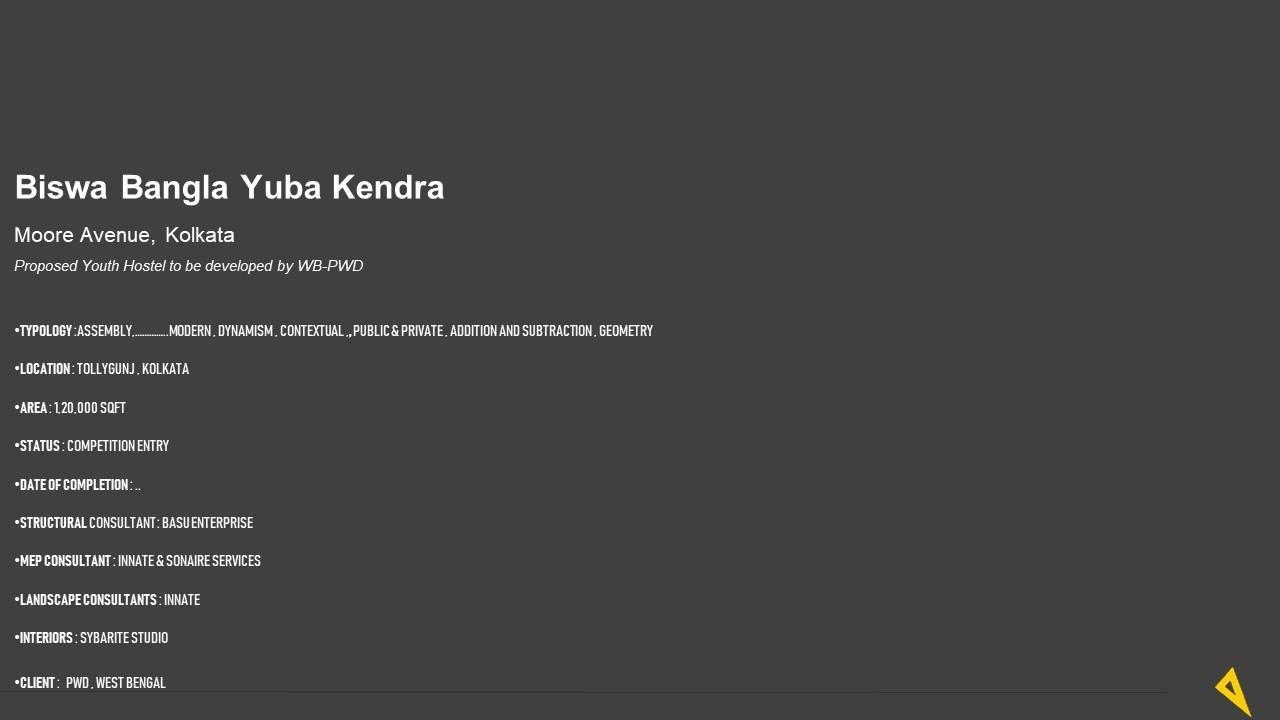Screen dimensions: 1280x720
Task: Click the word GEOMETRY in the typology line
Action: click(626, 331)
